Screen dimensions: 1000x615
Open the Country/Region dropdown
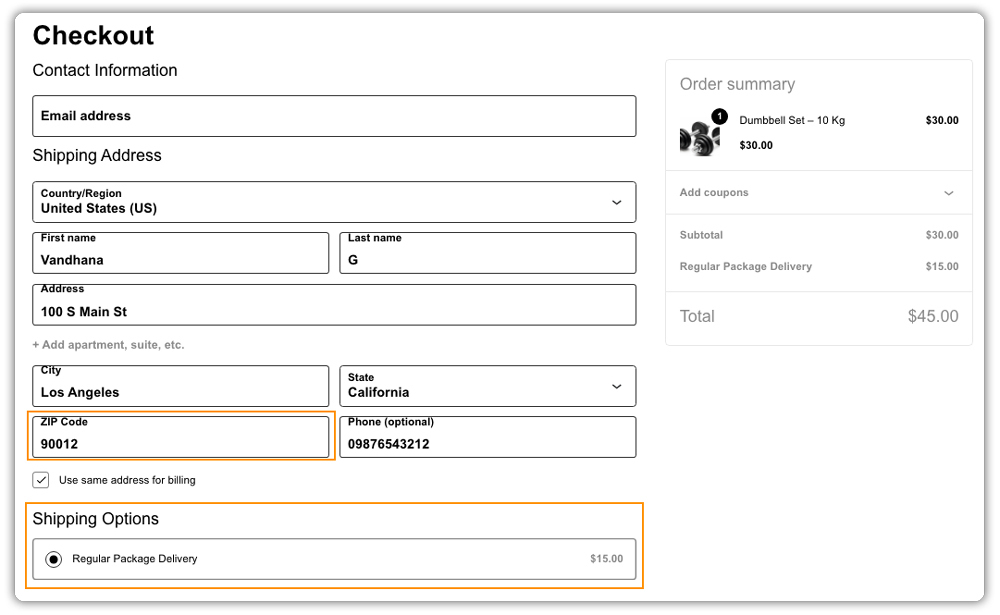point(334,202)
